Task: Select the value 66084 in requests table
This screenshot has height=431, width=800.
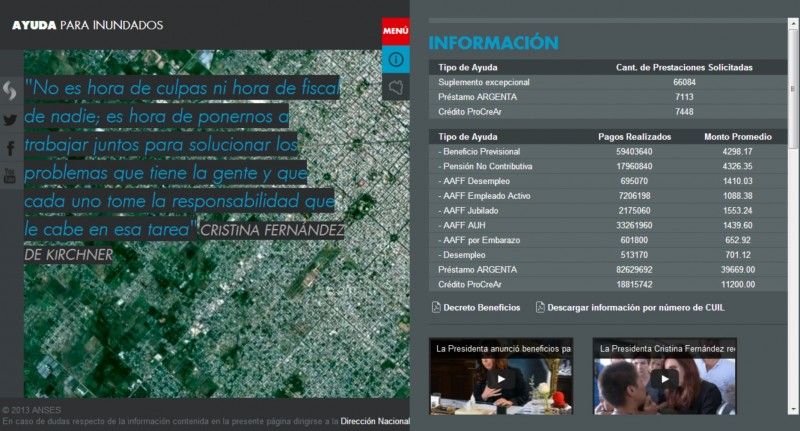Action: pos(684,82)
